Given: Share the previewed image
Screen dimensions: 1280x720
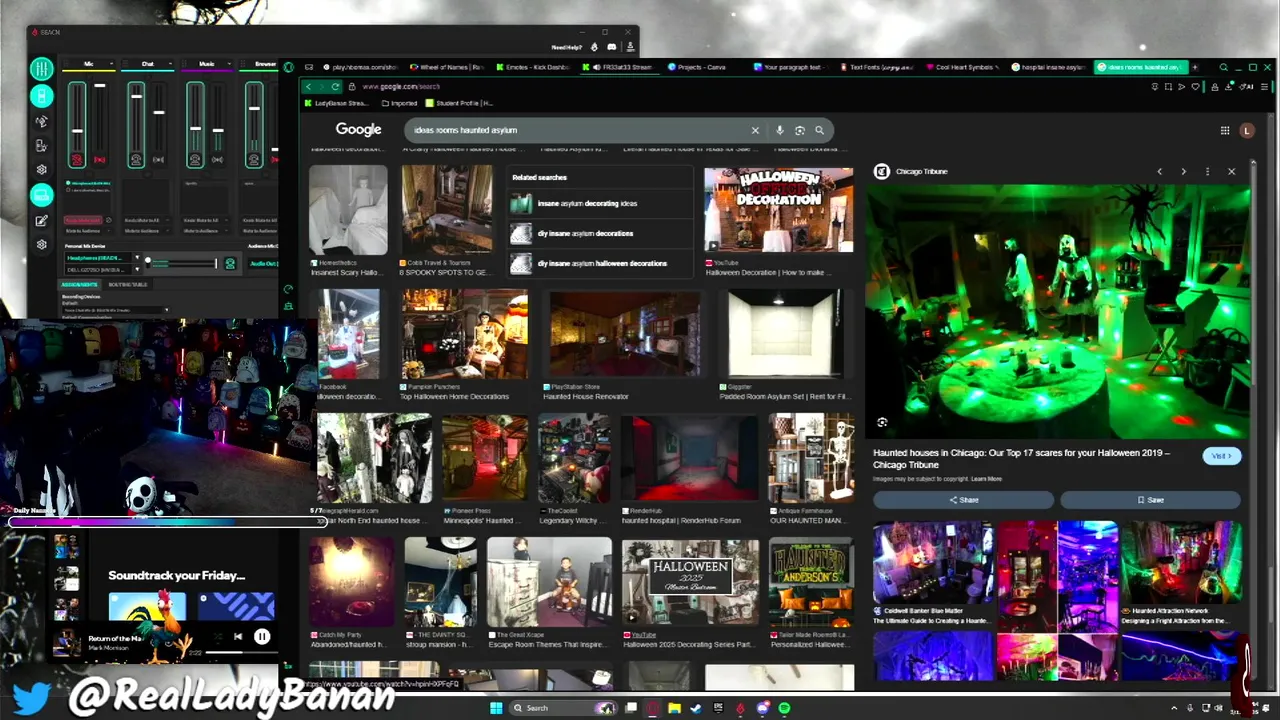Looking at the screenshot, I should coord(964,500).
